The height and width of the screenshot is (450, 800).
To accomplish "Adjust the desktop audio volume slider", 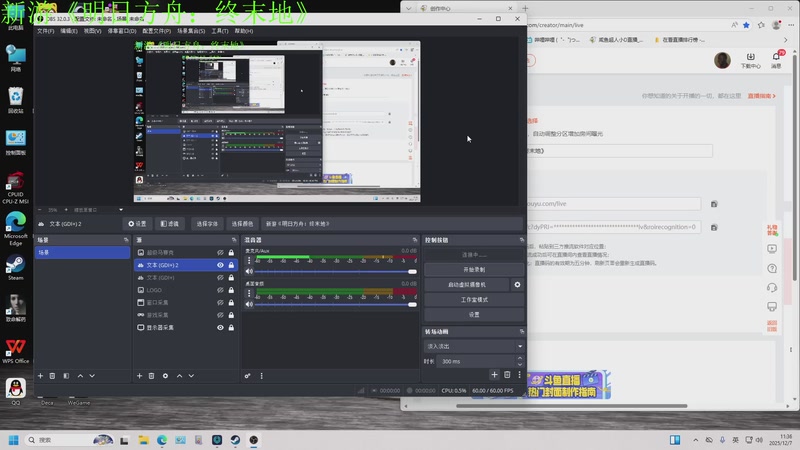I will click(336, 305).
